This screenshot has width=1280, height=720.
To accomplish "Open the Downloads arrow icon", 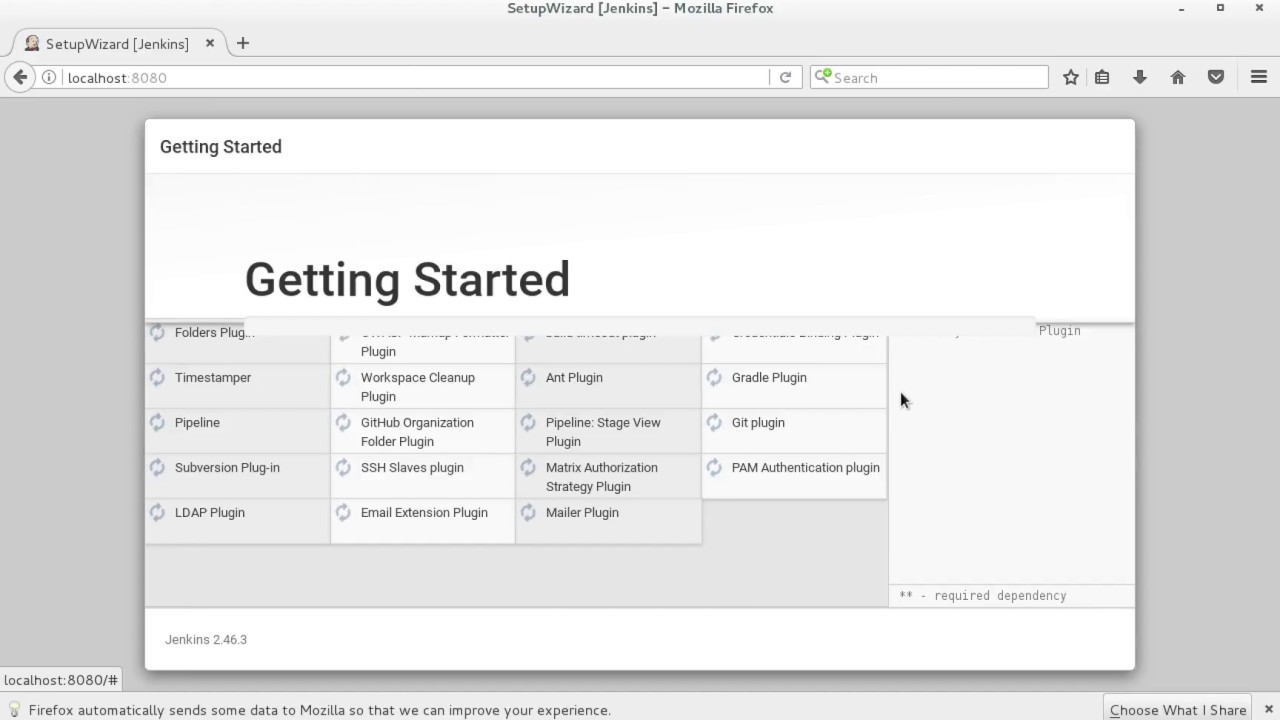I will [x=1140, y=77].
